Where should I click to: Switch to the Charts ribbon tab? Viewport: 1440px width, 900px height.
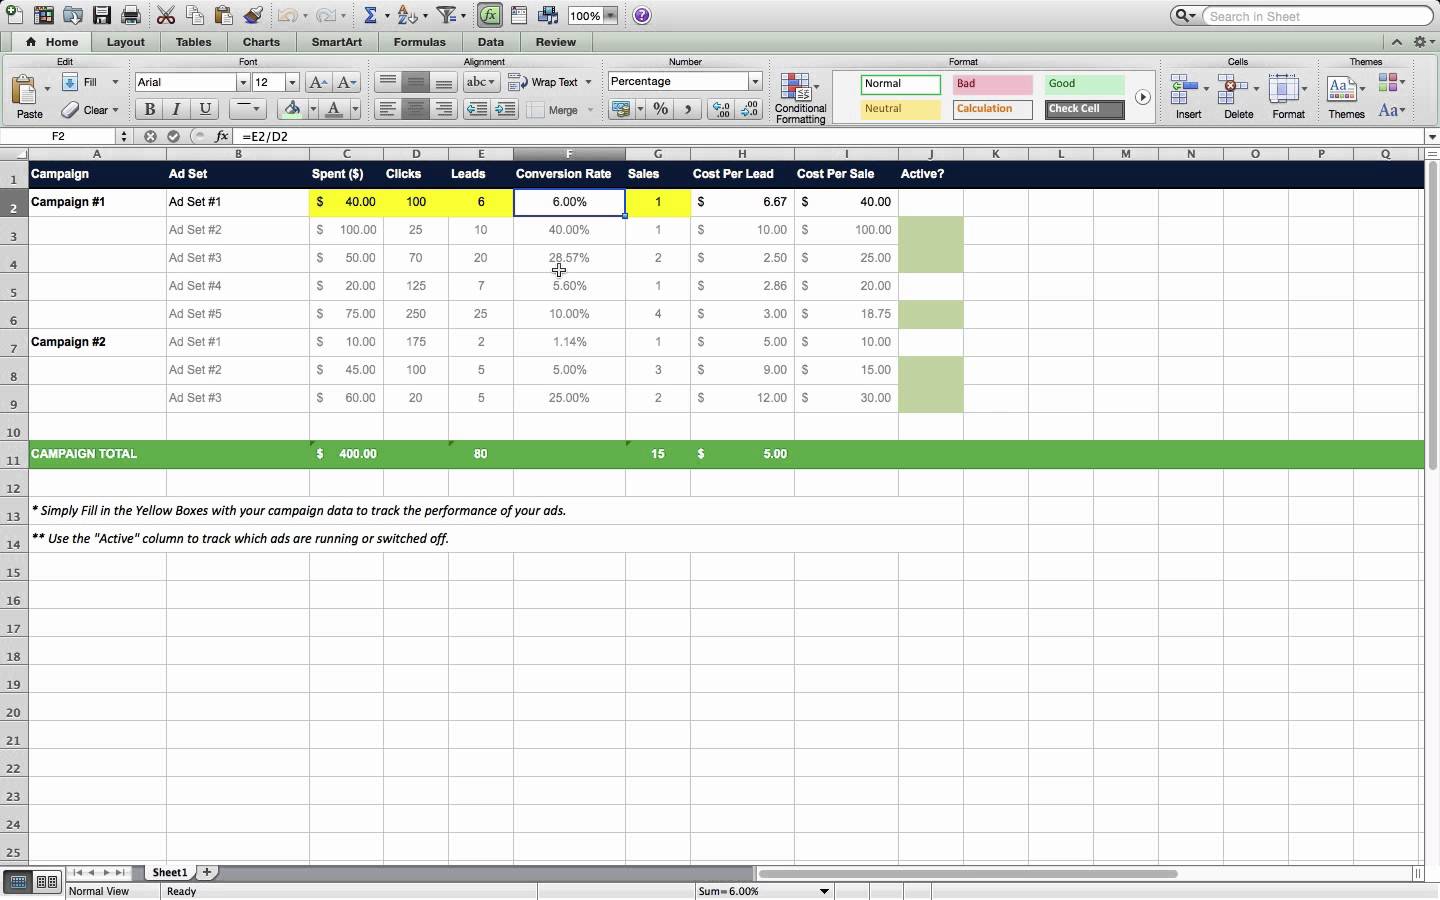[260, 42]
